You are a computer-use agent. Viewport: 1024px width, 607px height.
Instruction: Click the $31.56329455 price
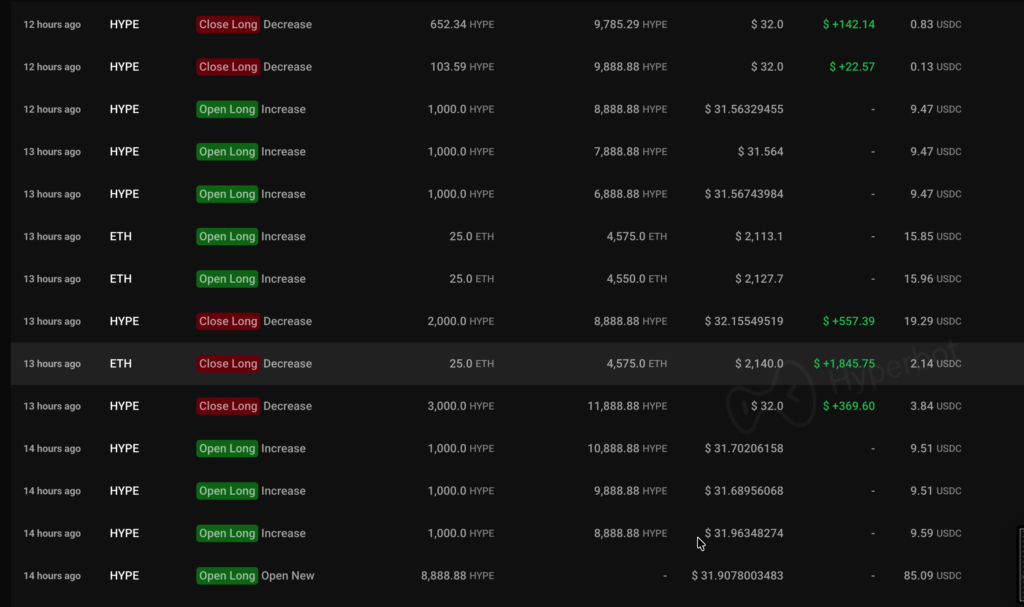[744, 109]
